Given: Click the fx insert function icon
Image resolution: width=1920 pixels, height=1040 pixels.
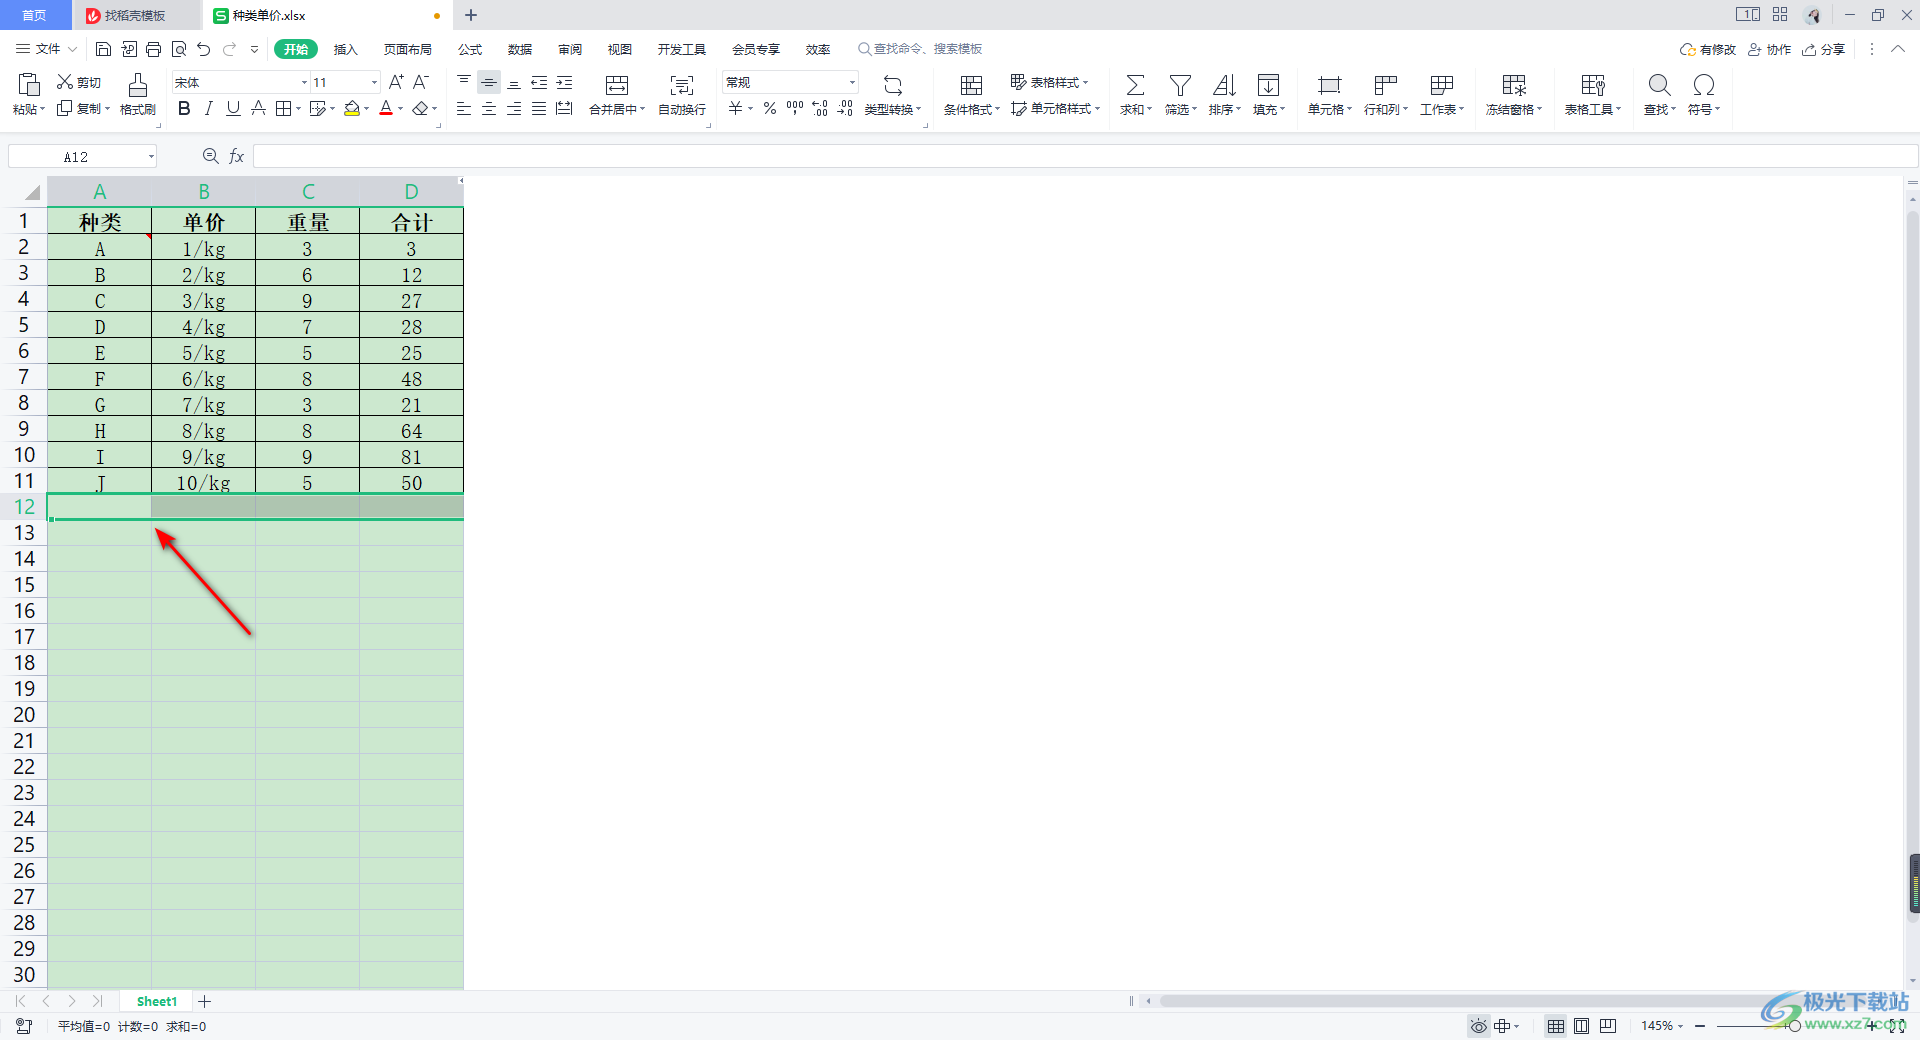Looking at the screenshot, I should point(237,156).
